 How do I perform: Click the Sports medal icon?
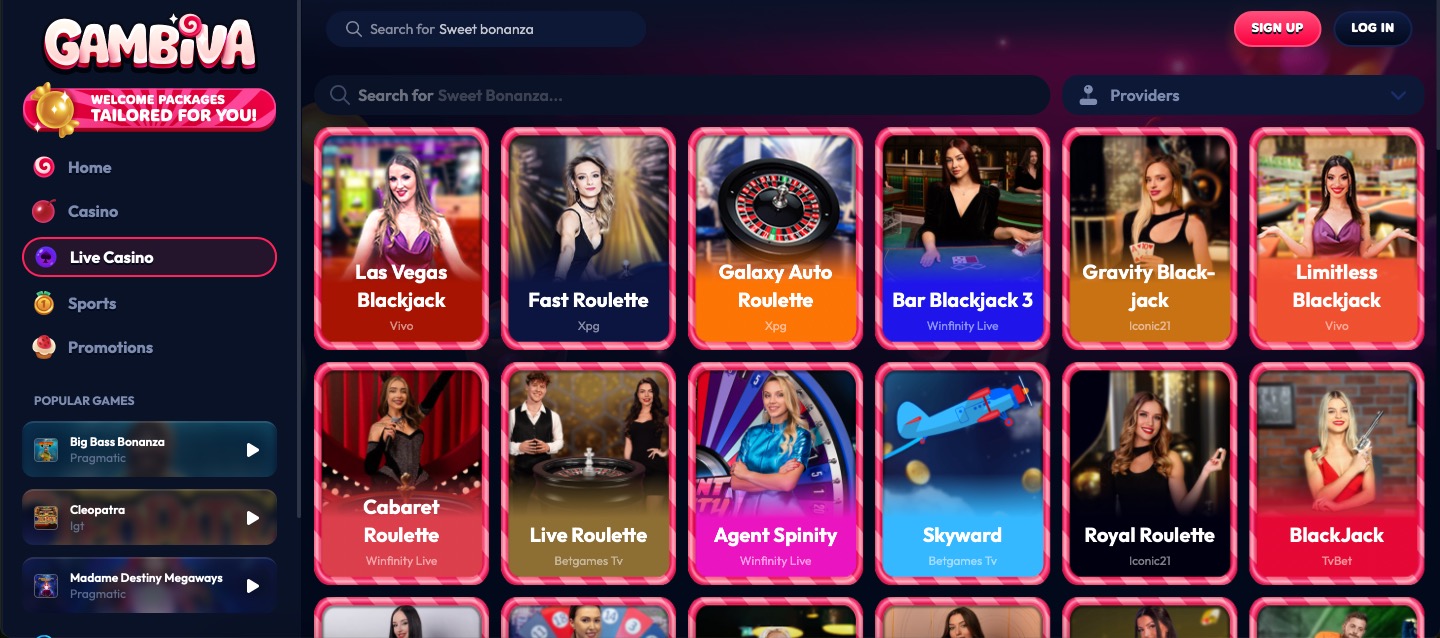pos(44,303)
